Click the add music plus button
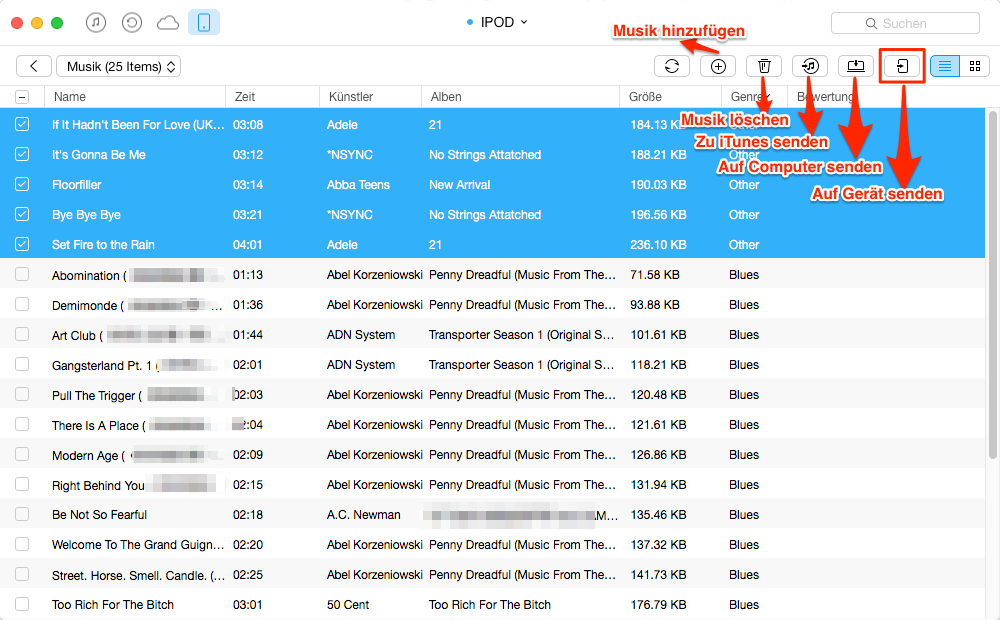1000x620 pixels. pos(718,66)
